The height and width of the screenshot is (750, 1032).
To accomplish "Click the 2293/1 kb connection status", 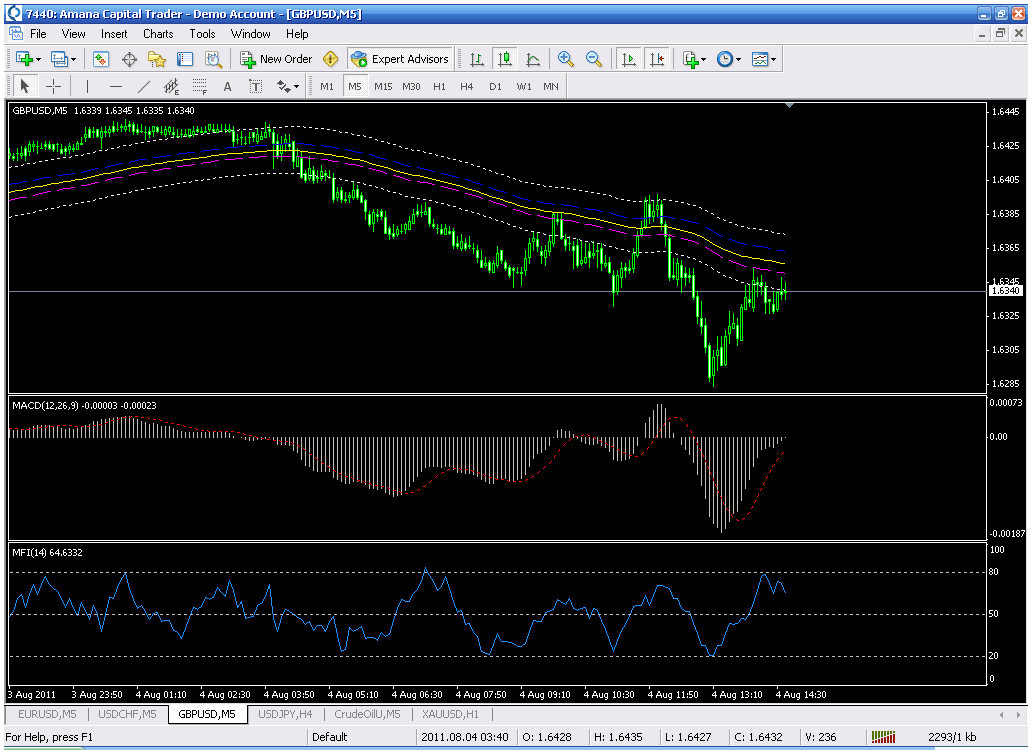I will 952,737.
